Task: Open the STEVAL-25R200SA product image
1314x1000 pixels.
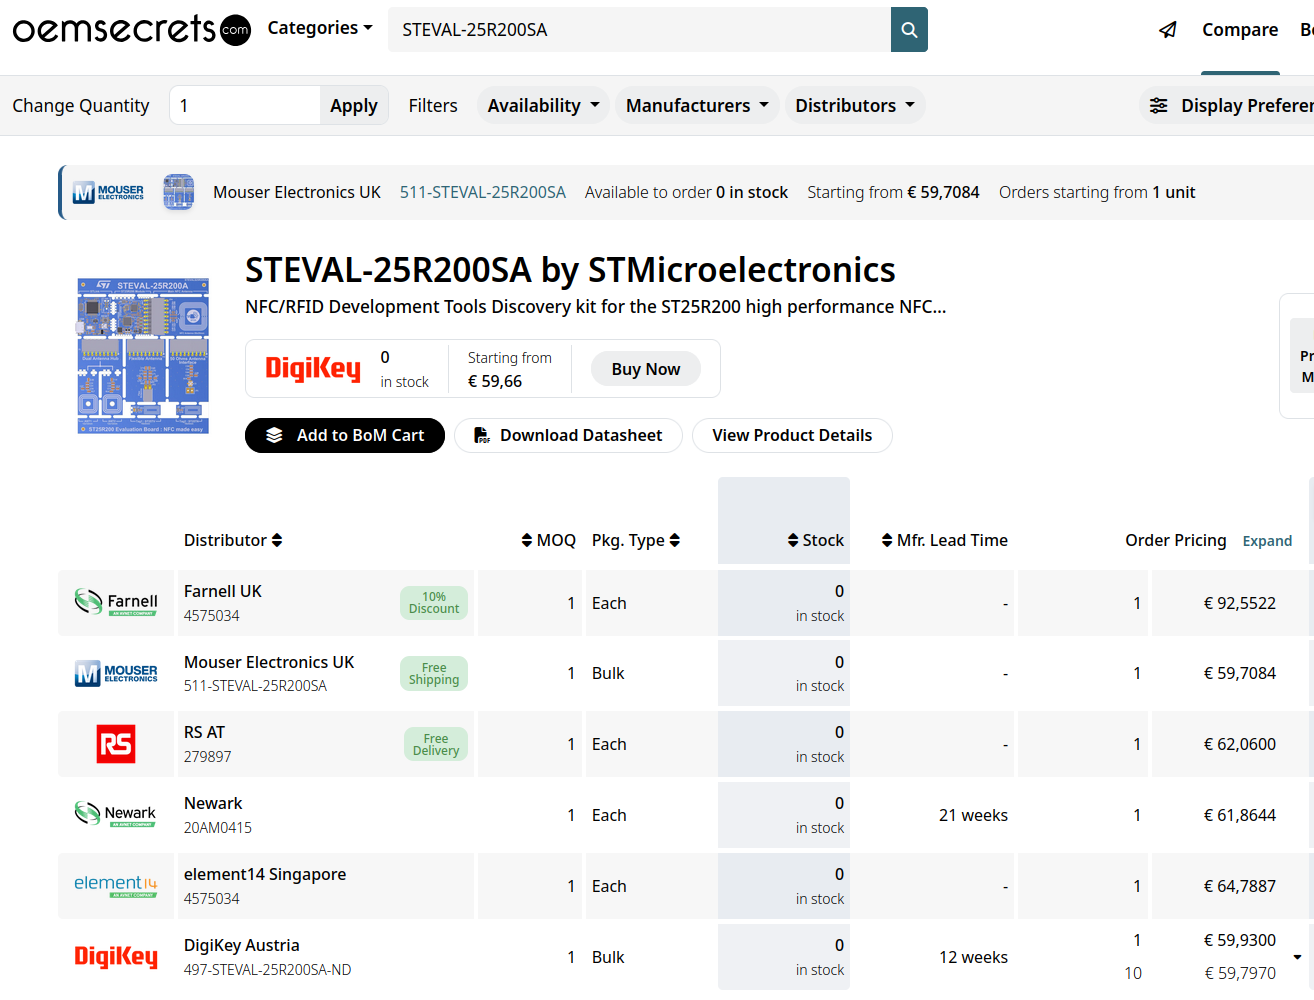Action: pos(143,356)
